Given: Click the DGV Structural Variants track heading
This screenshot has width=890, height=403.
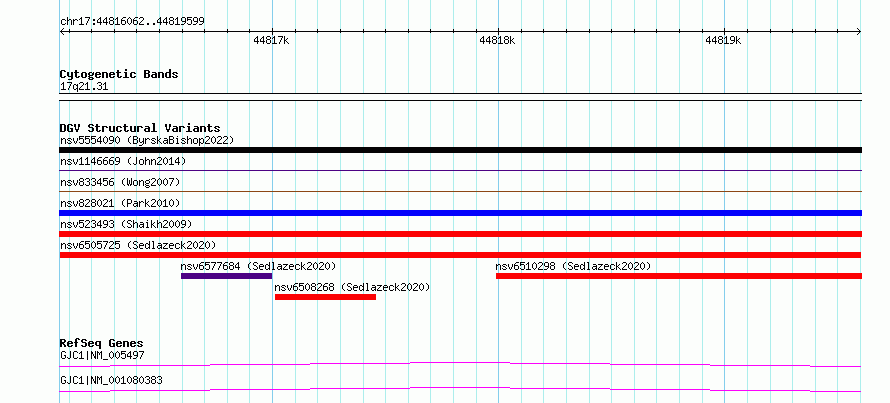Looking at the screenshot, I should pos(140,128).
